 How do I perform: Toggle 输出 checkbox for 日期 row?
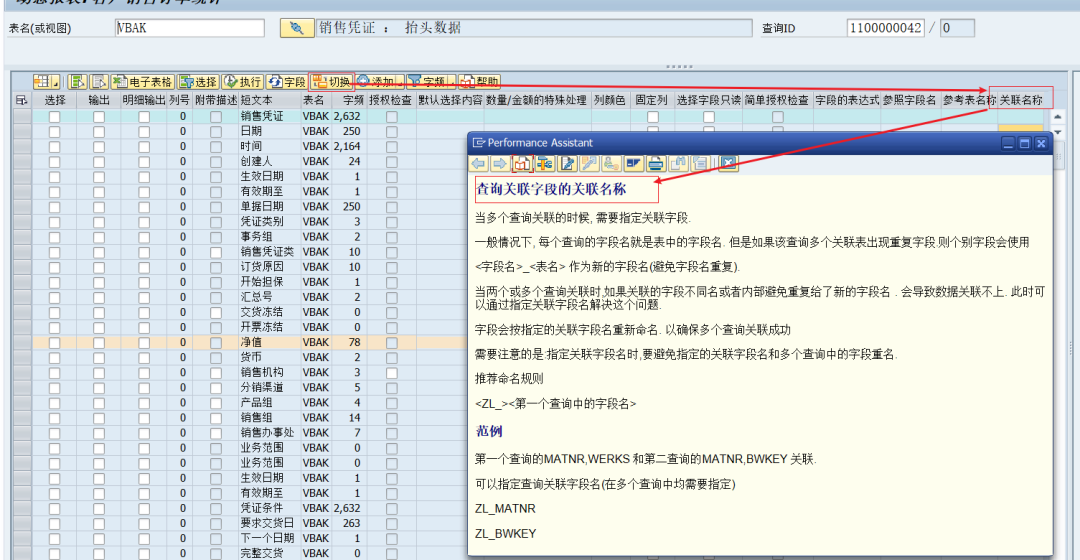coord(99,132)
